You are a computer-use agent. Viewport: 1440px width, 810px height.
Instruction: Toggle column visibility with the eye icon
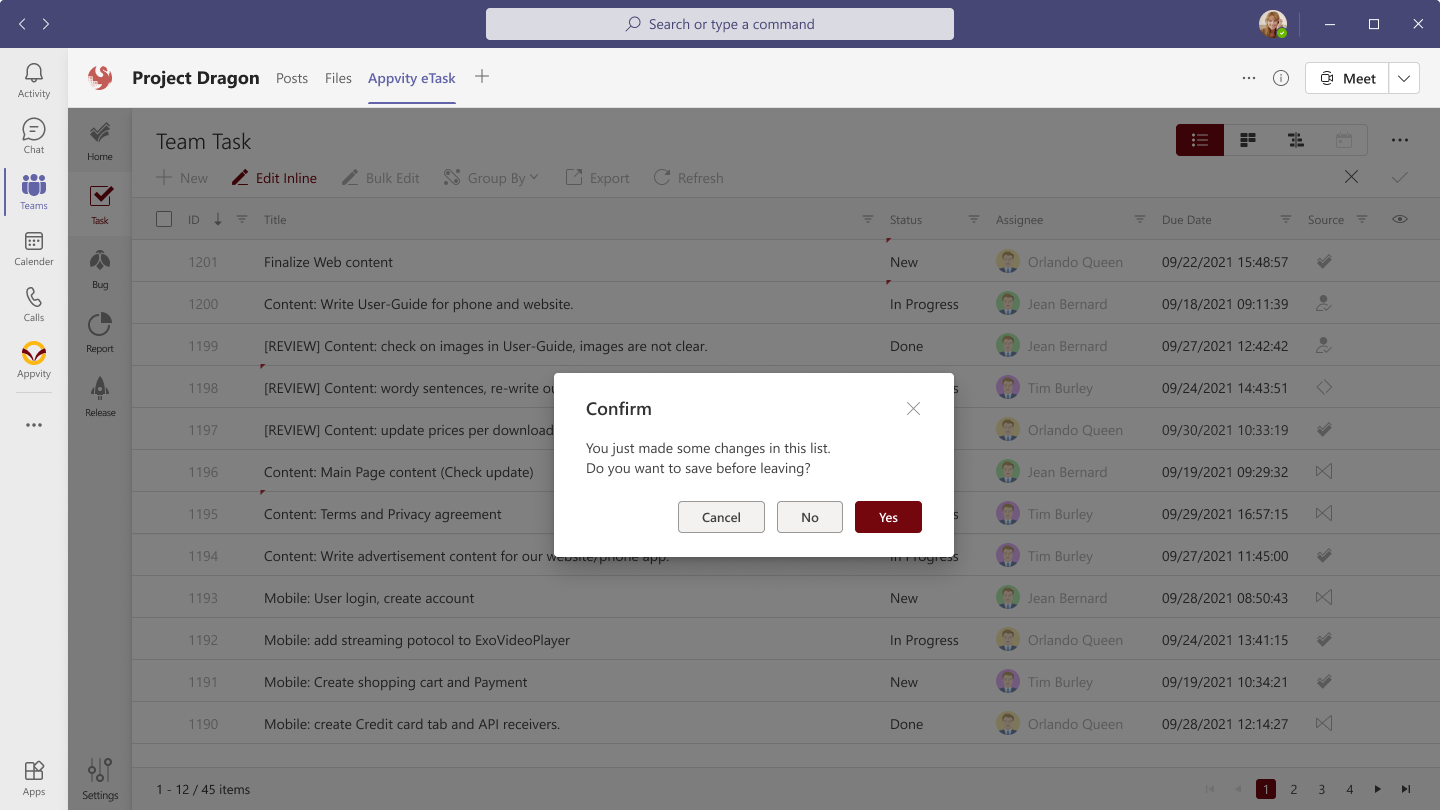tap(1400, 218)
